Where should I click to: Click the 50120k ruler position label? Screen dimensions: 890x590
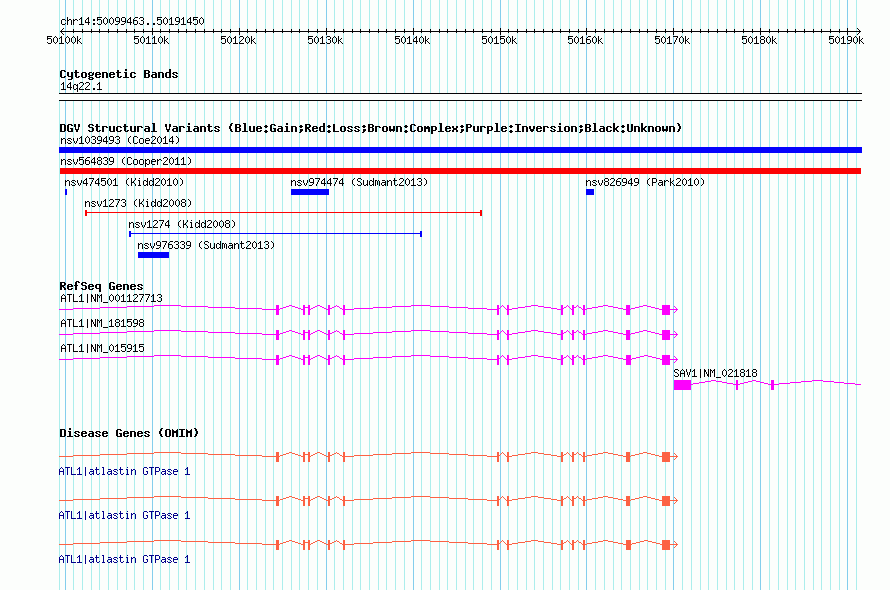click(x=238, y=40)
